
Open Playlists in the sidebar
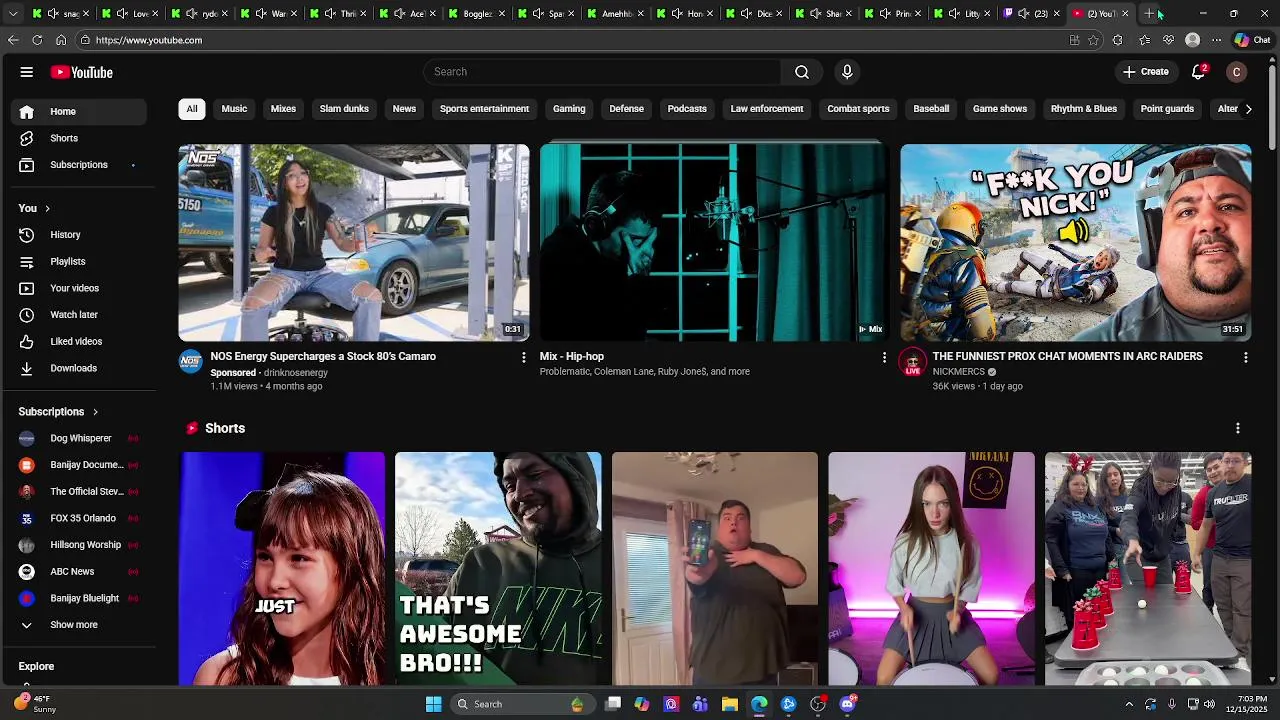click(80, 262)
